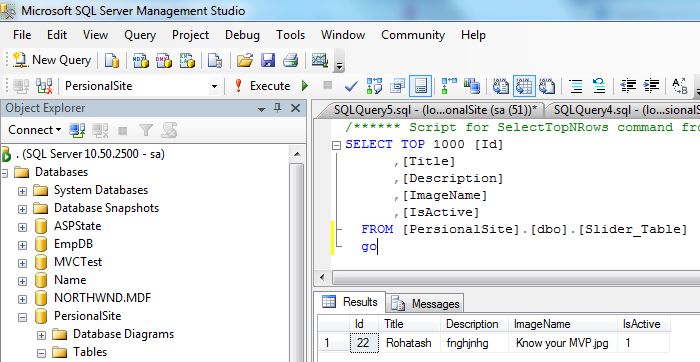Open a Database Engine Query
This screenshot has width=700, height=362.
click(x=112, y=60)
